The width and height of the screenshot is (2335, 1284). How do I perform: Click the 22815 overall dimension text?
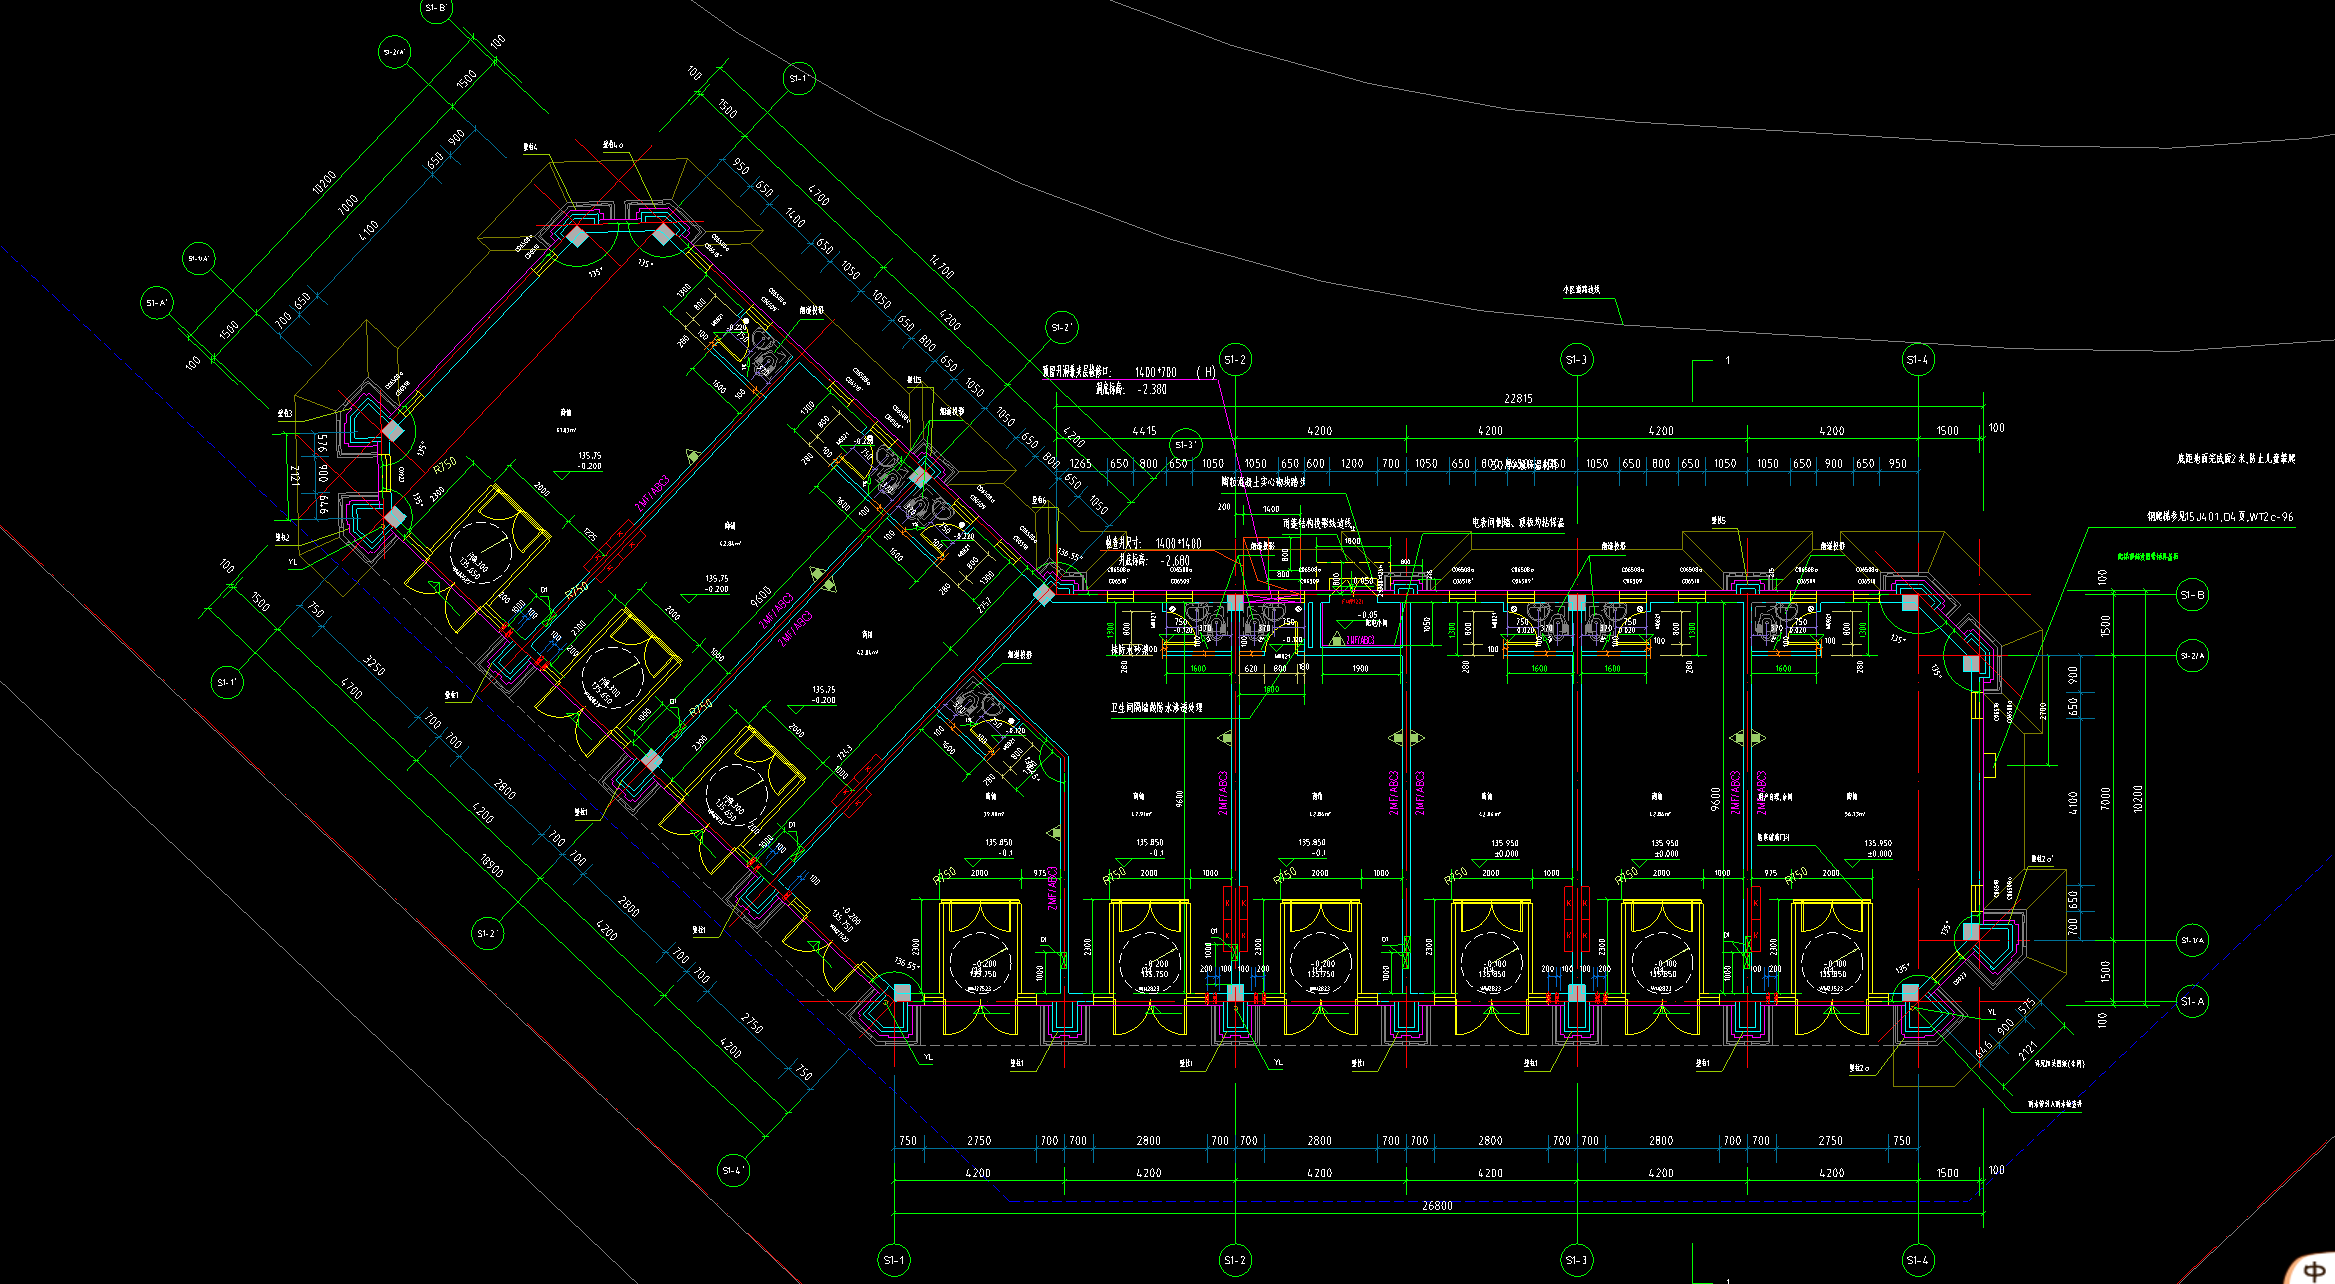[1518, 399]
